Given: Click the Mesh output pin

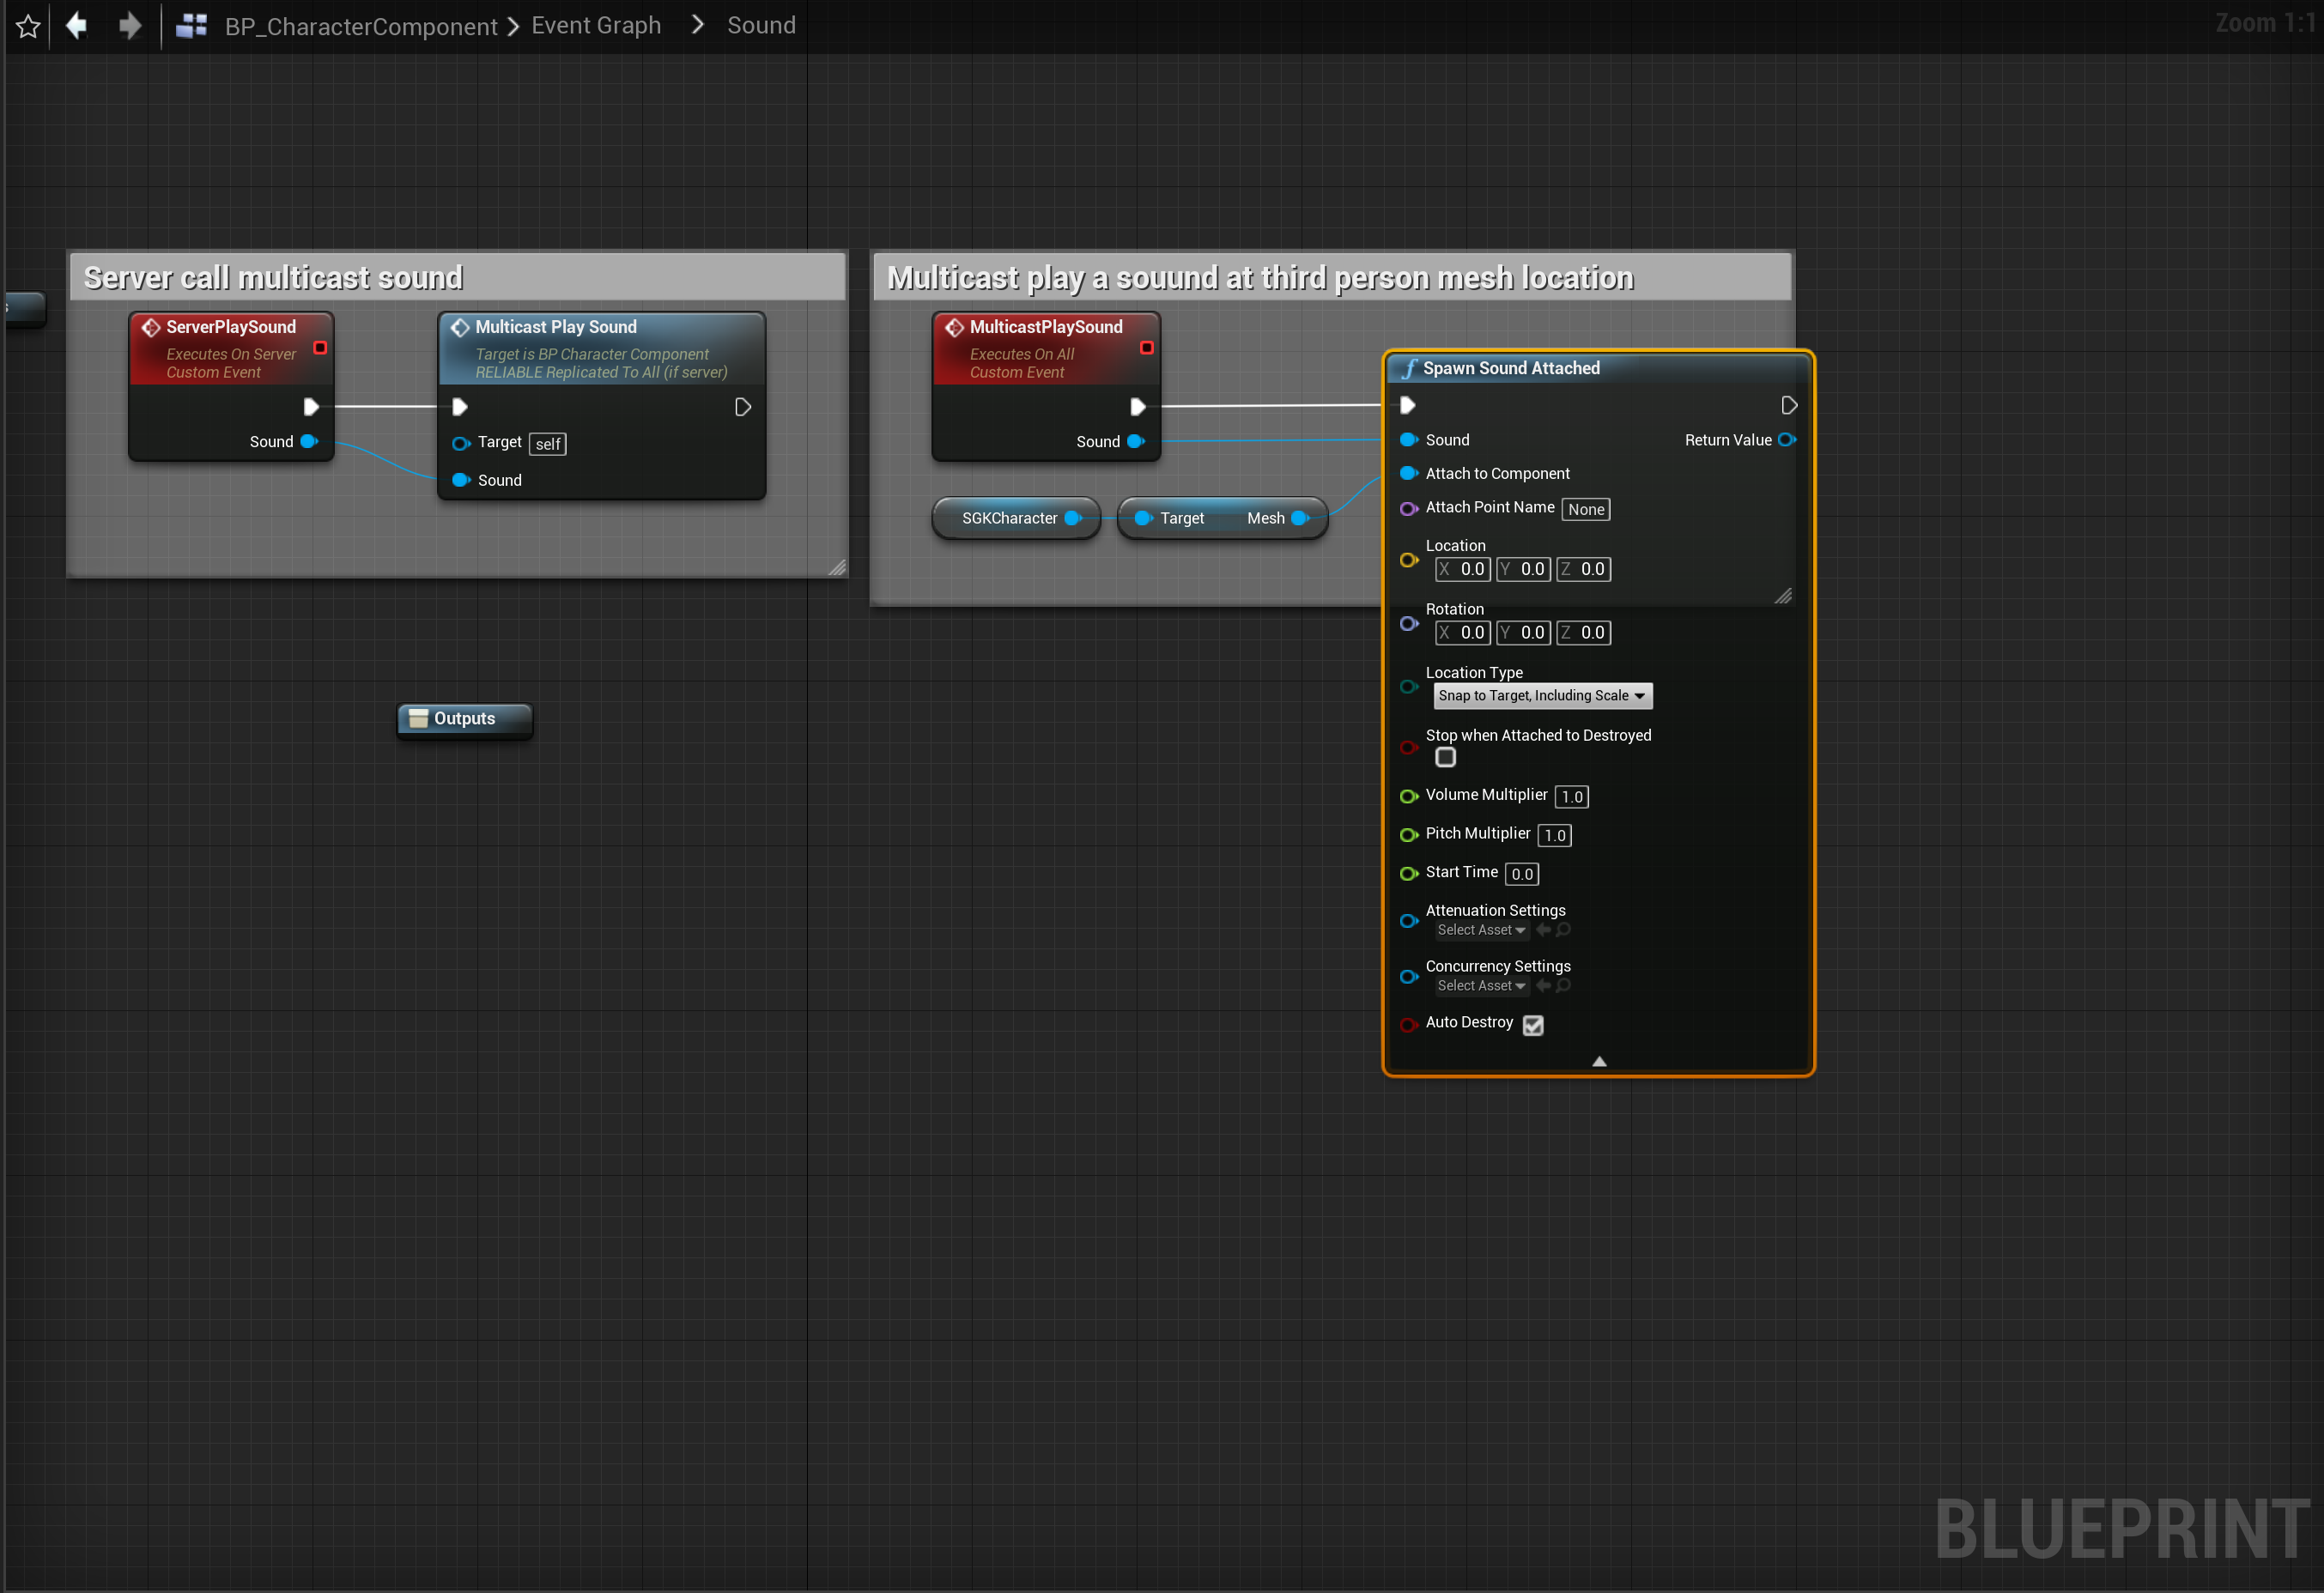Looking at the screenshot, I should pos(1300,518).
